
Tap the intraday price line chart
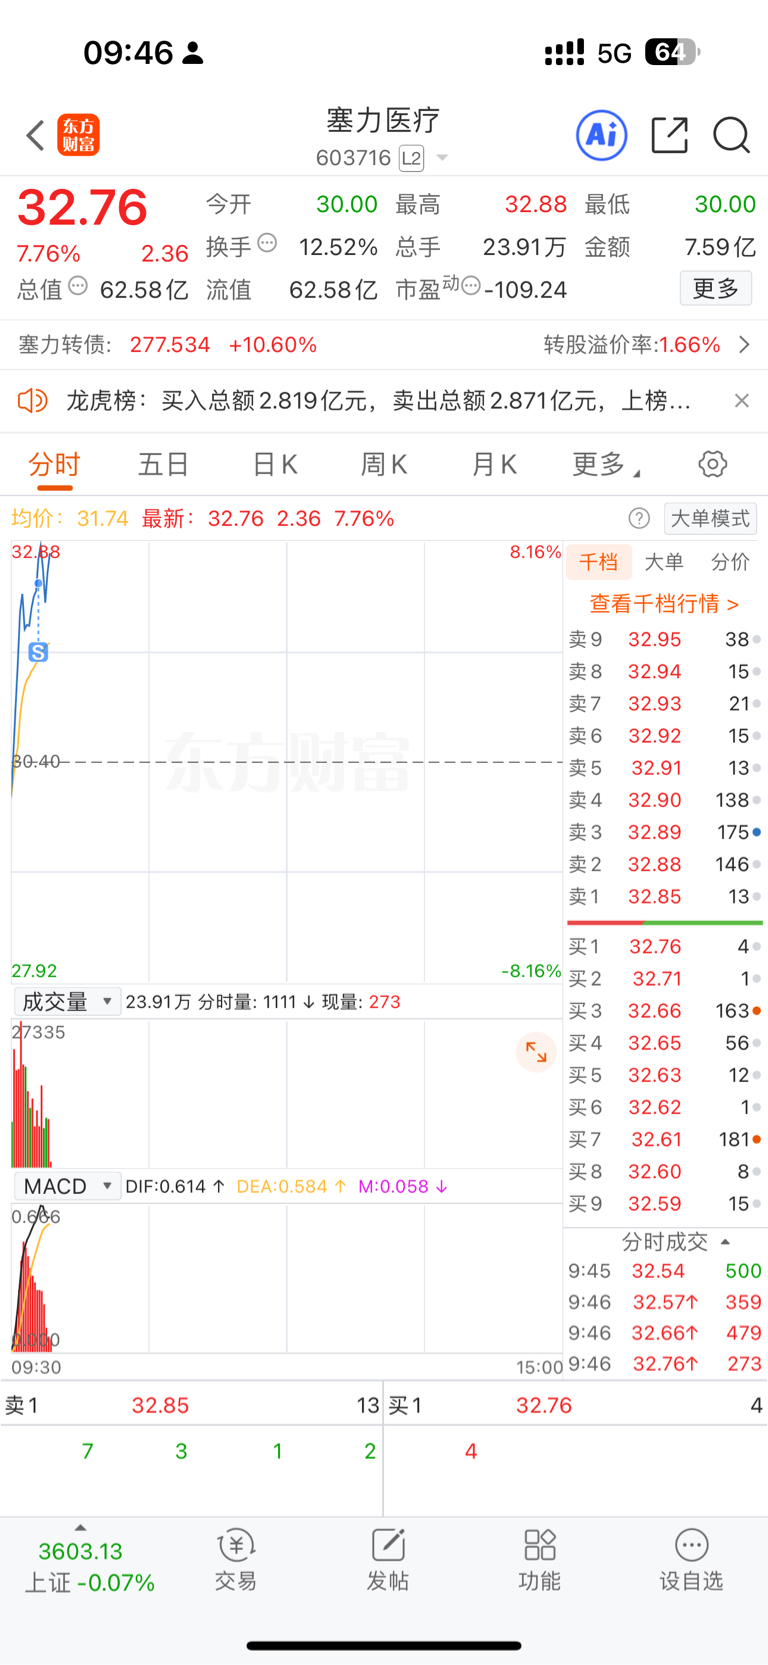[x=287, y=762]
